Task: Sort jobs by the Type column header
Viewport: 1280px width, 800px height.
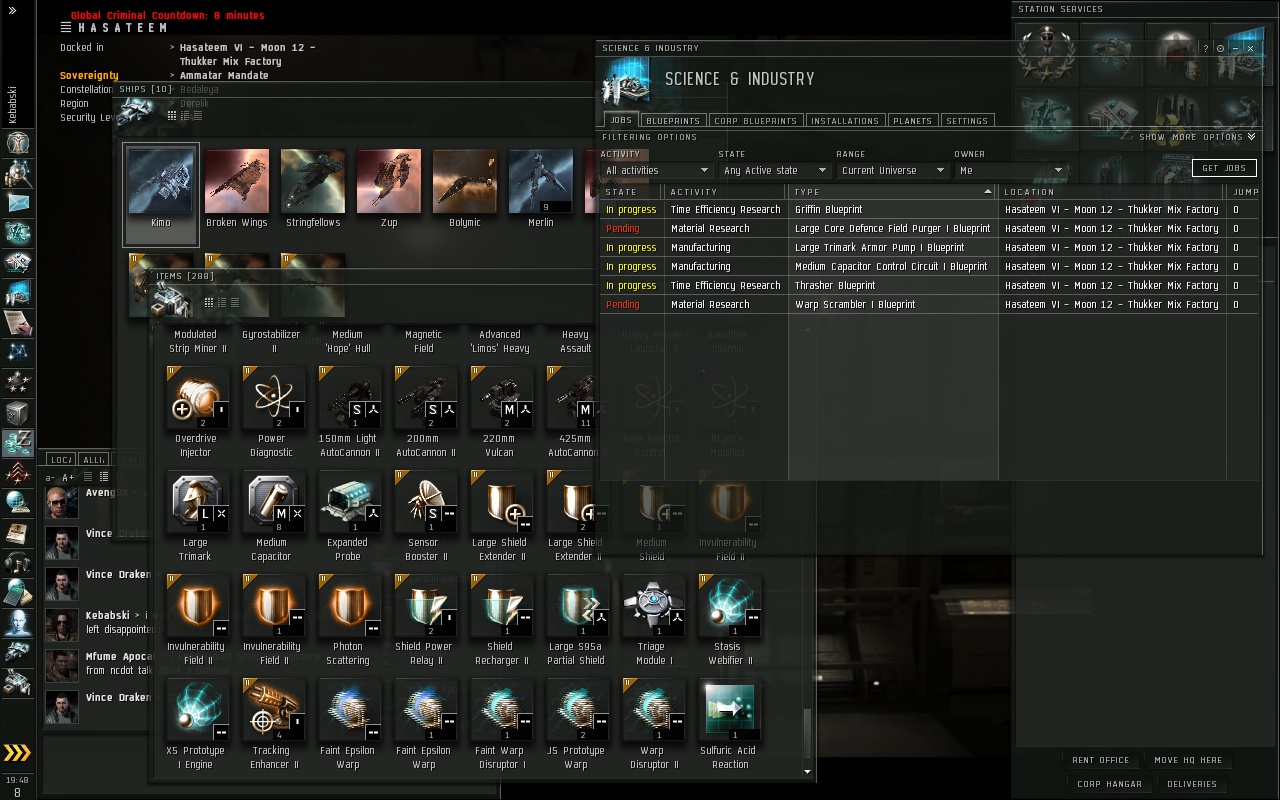Action: tap(893, 191)
